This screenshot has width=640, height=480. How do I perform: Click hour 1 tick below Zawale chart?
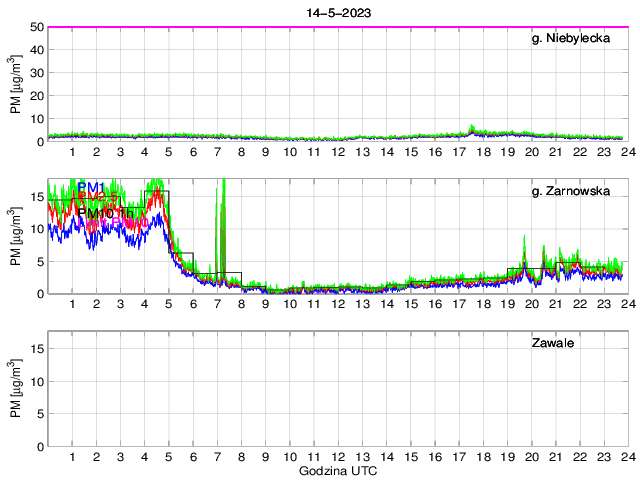(72, 457)
